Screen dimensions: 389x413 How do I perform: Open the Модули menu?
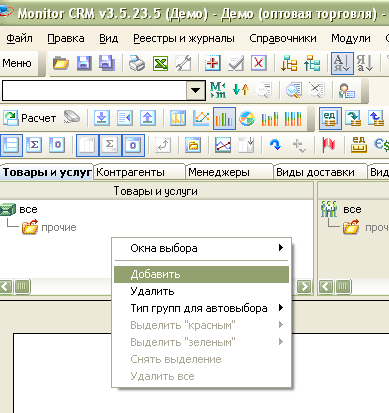coord(351,39)
